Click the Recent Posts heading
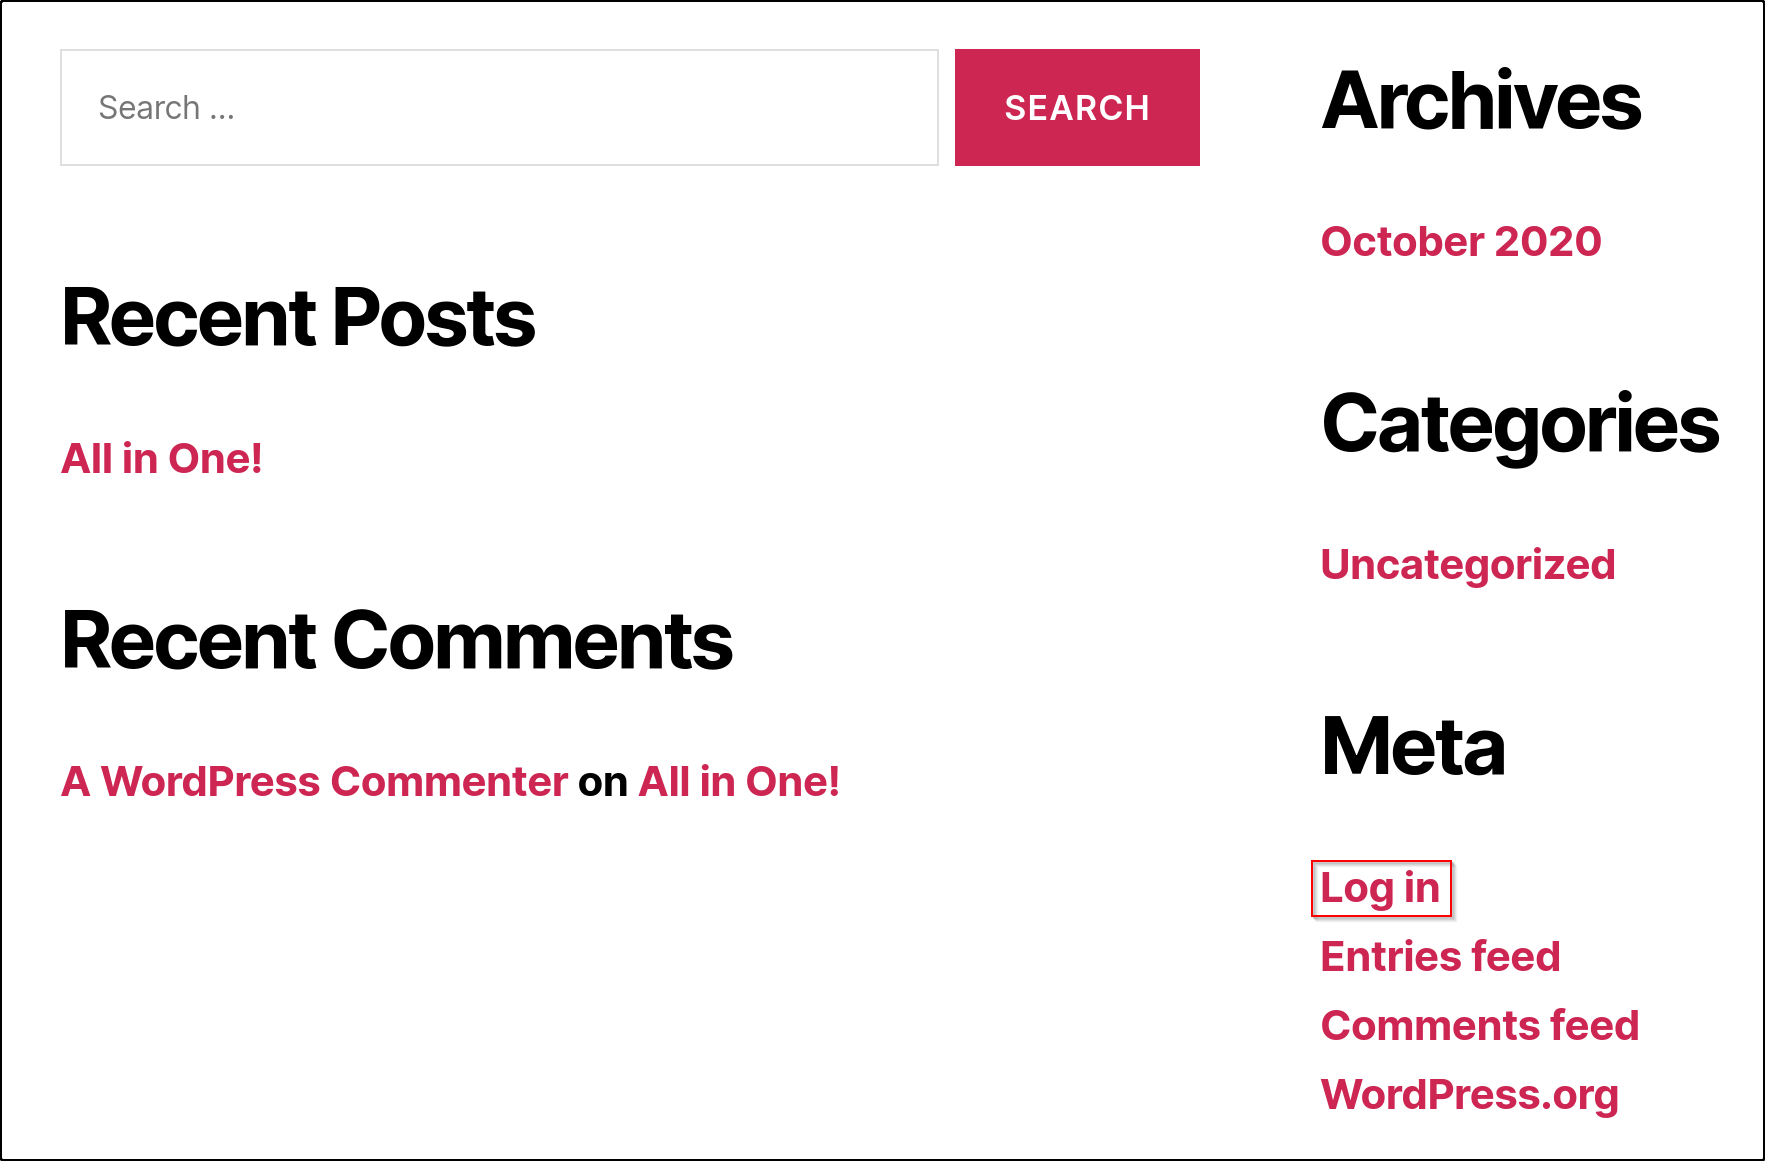The width and height of the screenshot is (1765, 1161). [x=298, y=318]
